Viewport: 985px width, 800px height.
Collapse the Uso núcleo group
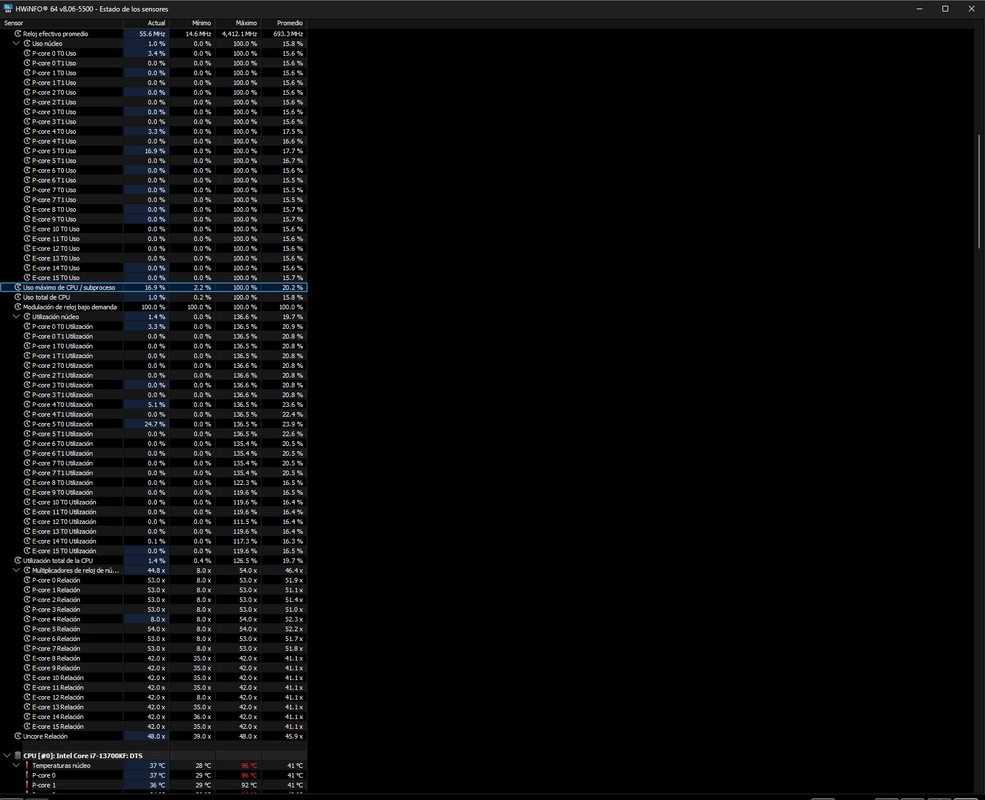(x=16, y=44)
